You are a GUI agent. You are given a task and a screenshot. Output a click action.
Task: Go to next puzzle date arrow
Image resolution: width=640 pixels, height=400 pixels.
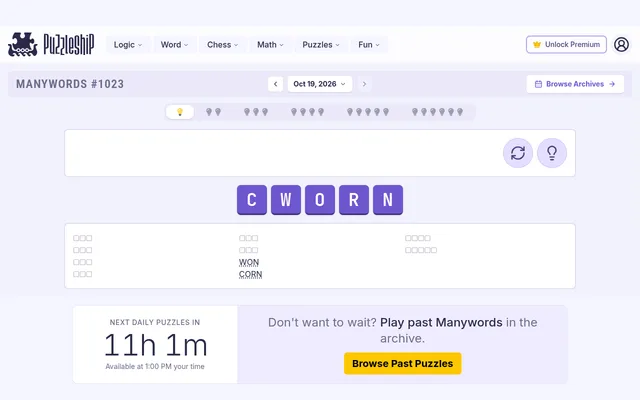(x=364, y=84)
